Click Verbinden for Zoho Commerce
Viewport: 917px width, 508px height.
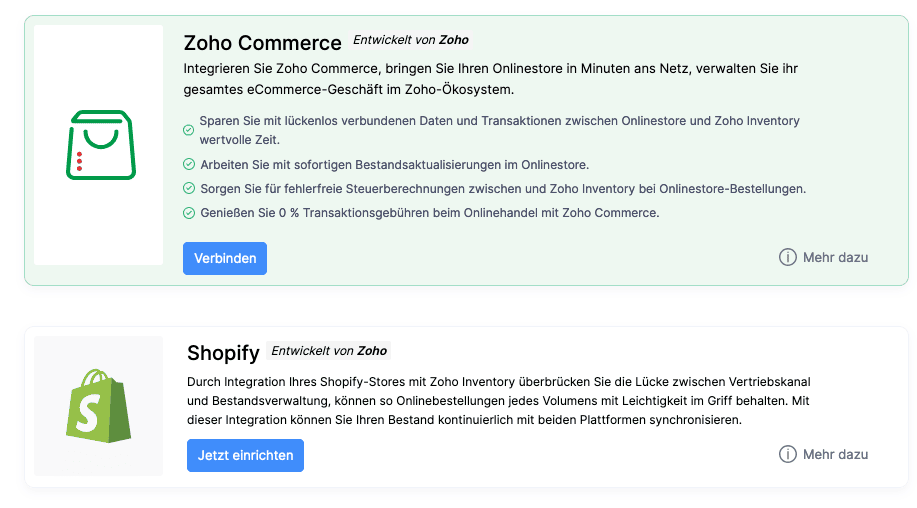click(225, 258)
